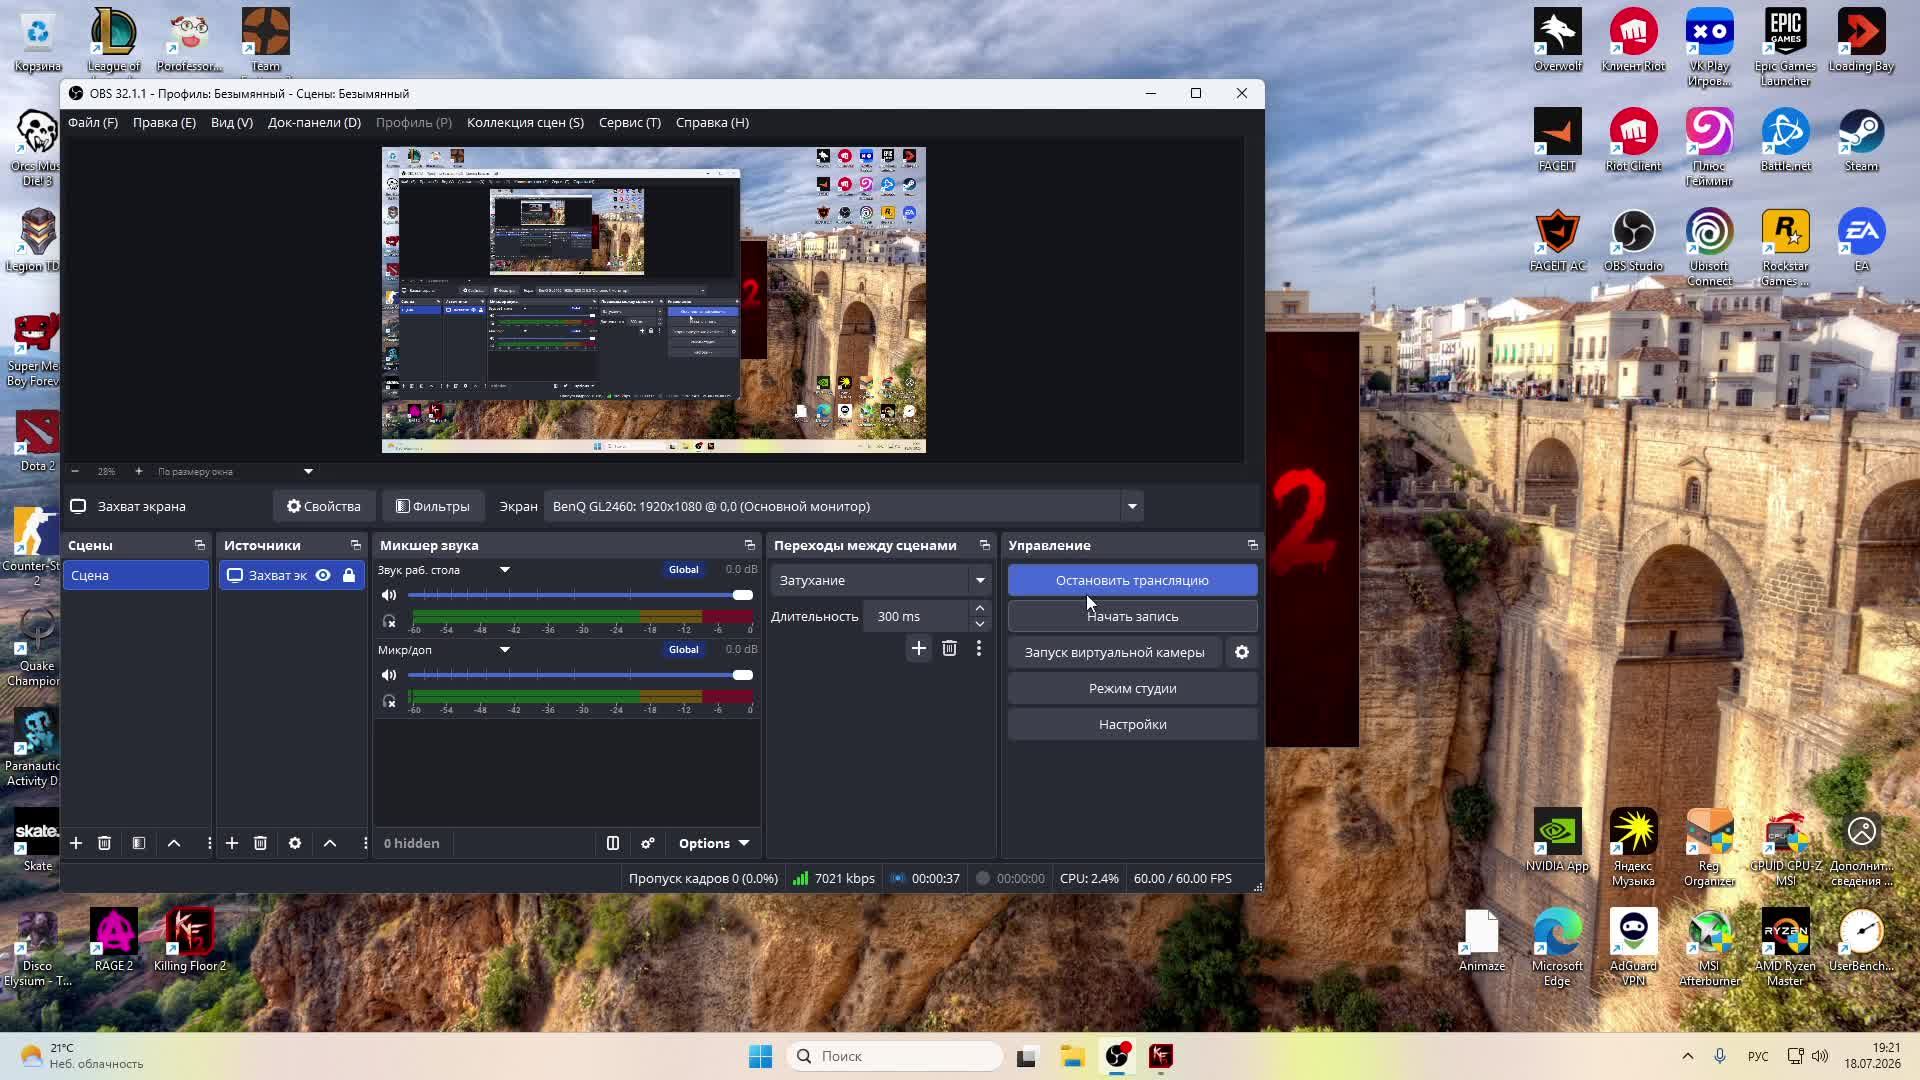Open advanced audio properties gears icon
The height and width of the screenshot is (1080, 1920).
point(648,843)
